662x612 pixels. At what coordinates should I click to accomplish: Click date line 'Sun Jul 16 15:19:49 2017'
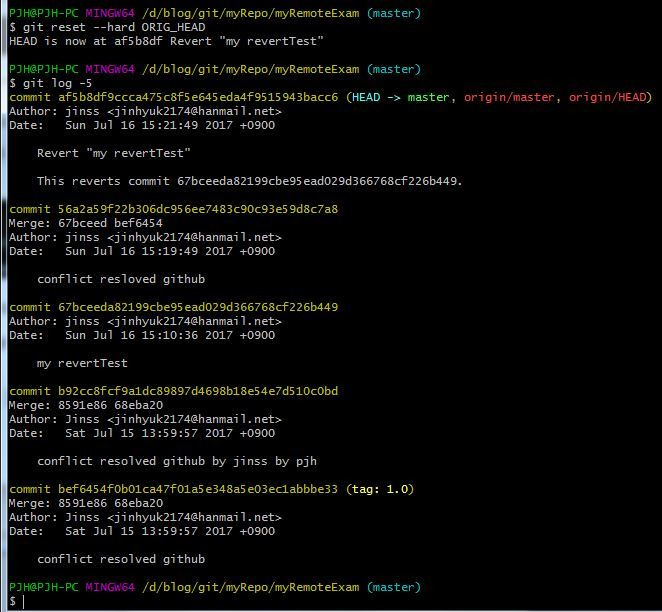[x=142, y=251]
